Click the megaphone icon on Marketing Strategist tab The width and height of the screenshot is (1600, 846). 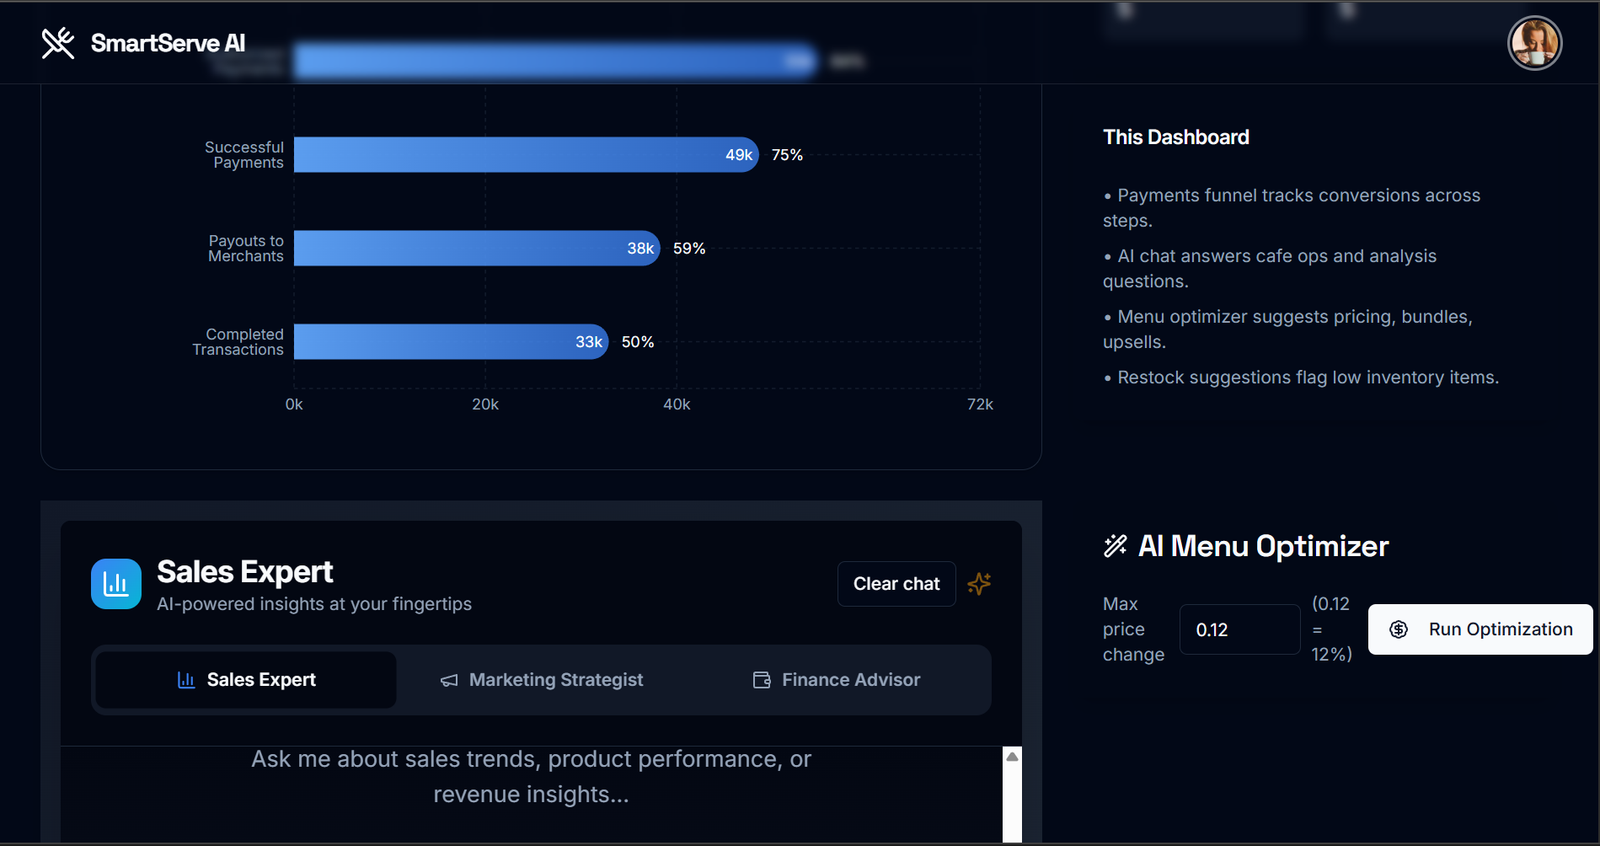point(449,680)
